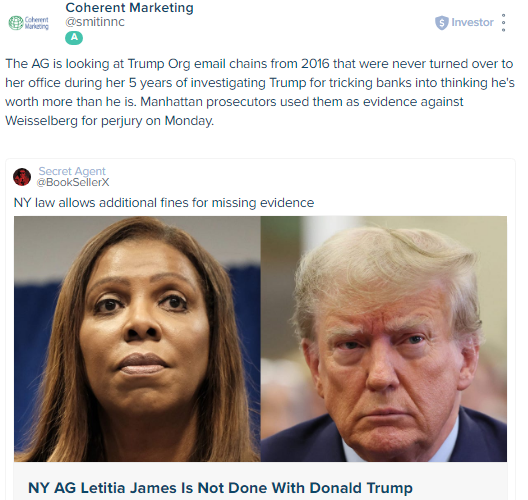Click the green A badge under the handle
The width and height of the screenshot is (528, 500).
74,38
